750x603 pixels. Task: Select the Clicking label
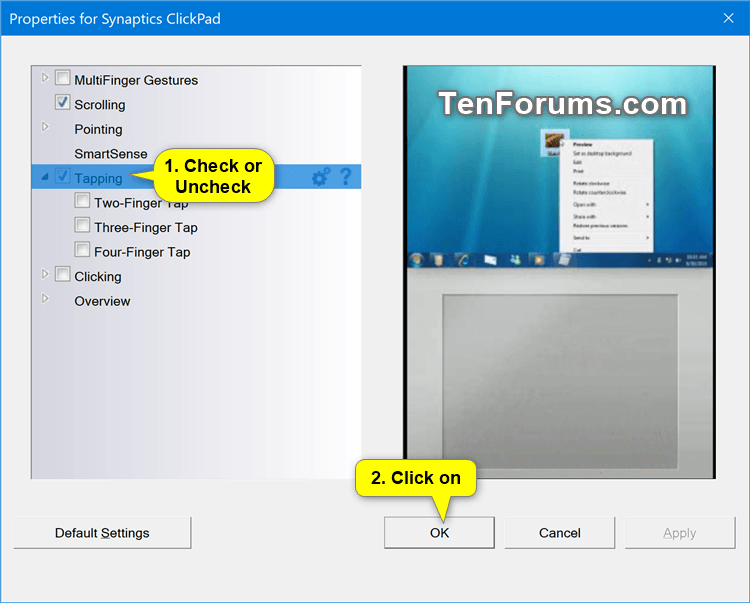[x=98, y=277]
